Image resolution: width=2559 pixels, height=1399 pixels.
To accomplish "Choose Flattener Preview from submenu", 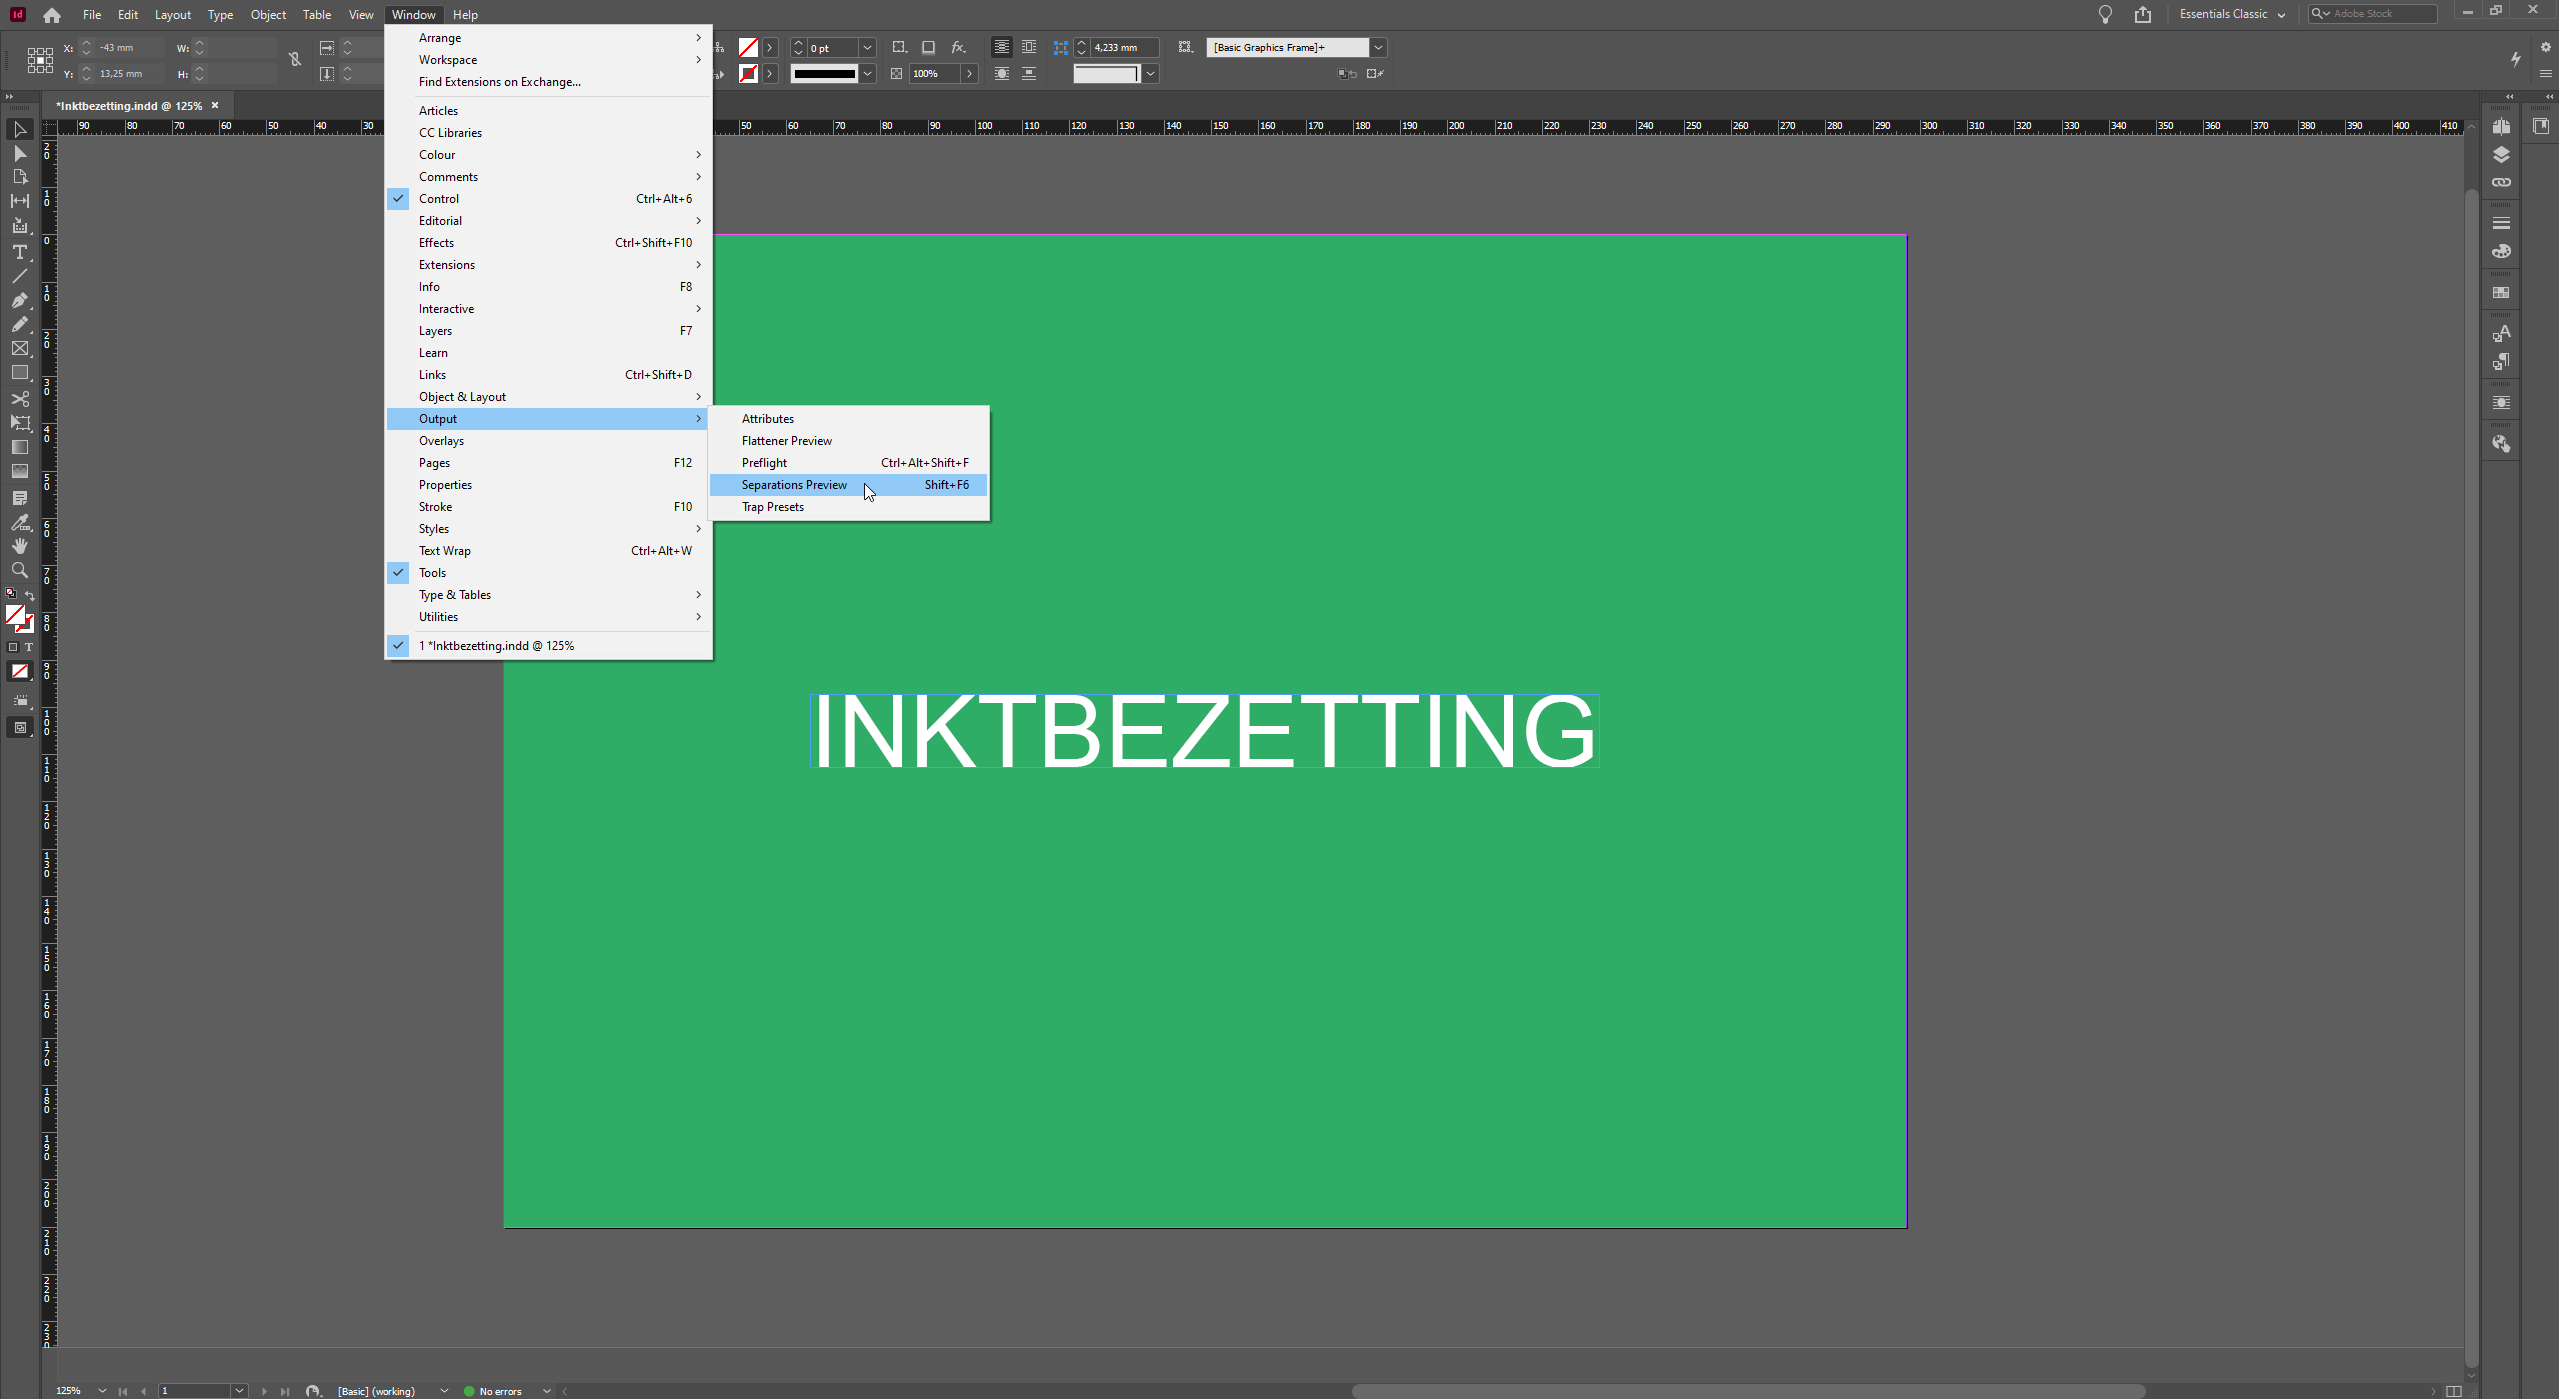I will 848,440.
